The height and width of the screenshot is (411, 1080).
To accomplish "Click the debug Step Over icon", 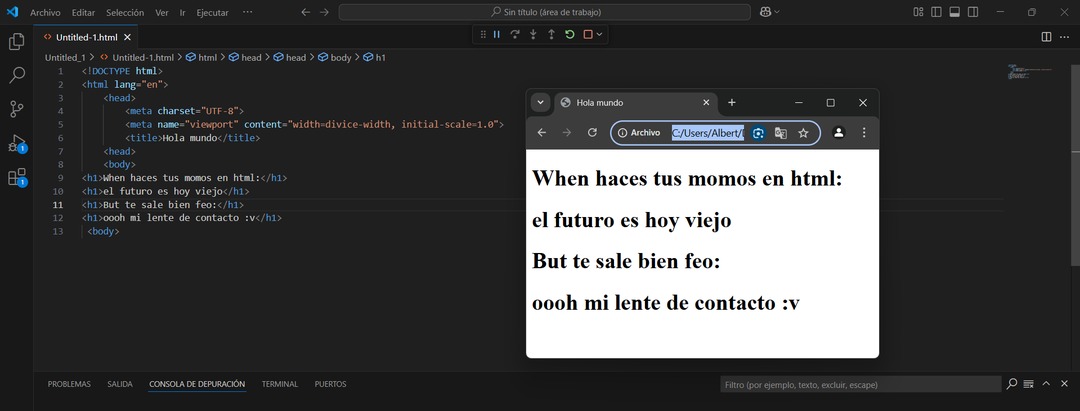I will (515, 34).
